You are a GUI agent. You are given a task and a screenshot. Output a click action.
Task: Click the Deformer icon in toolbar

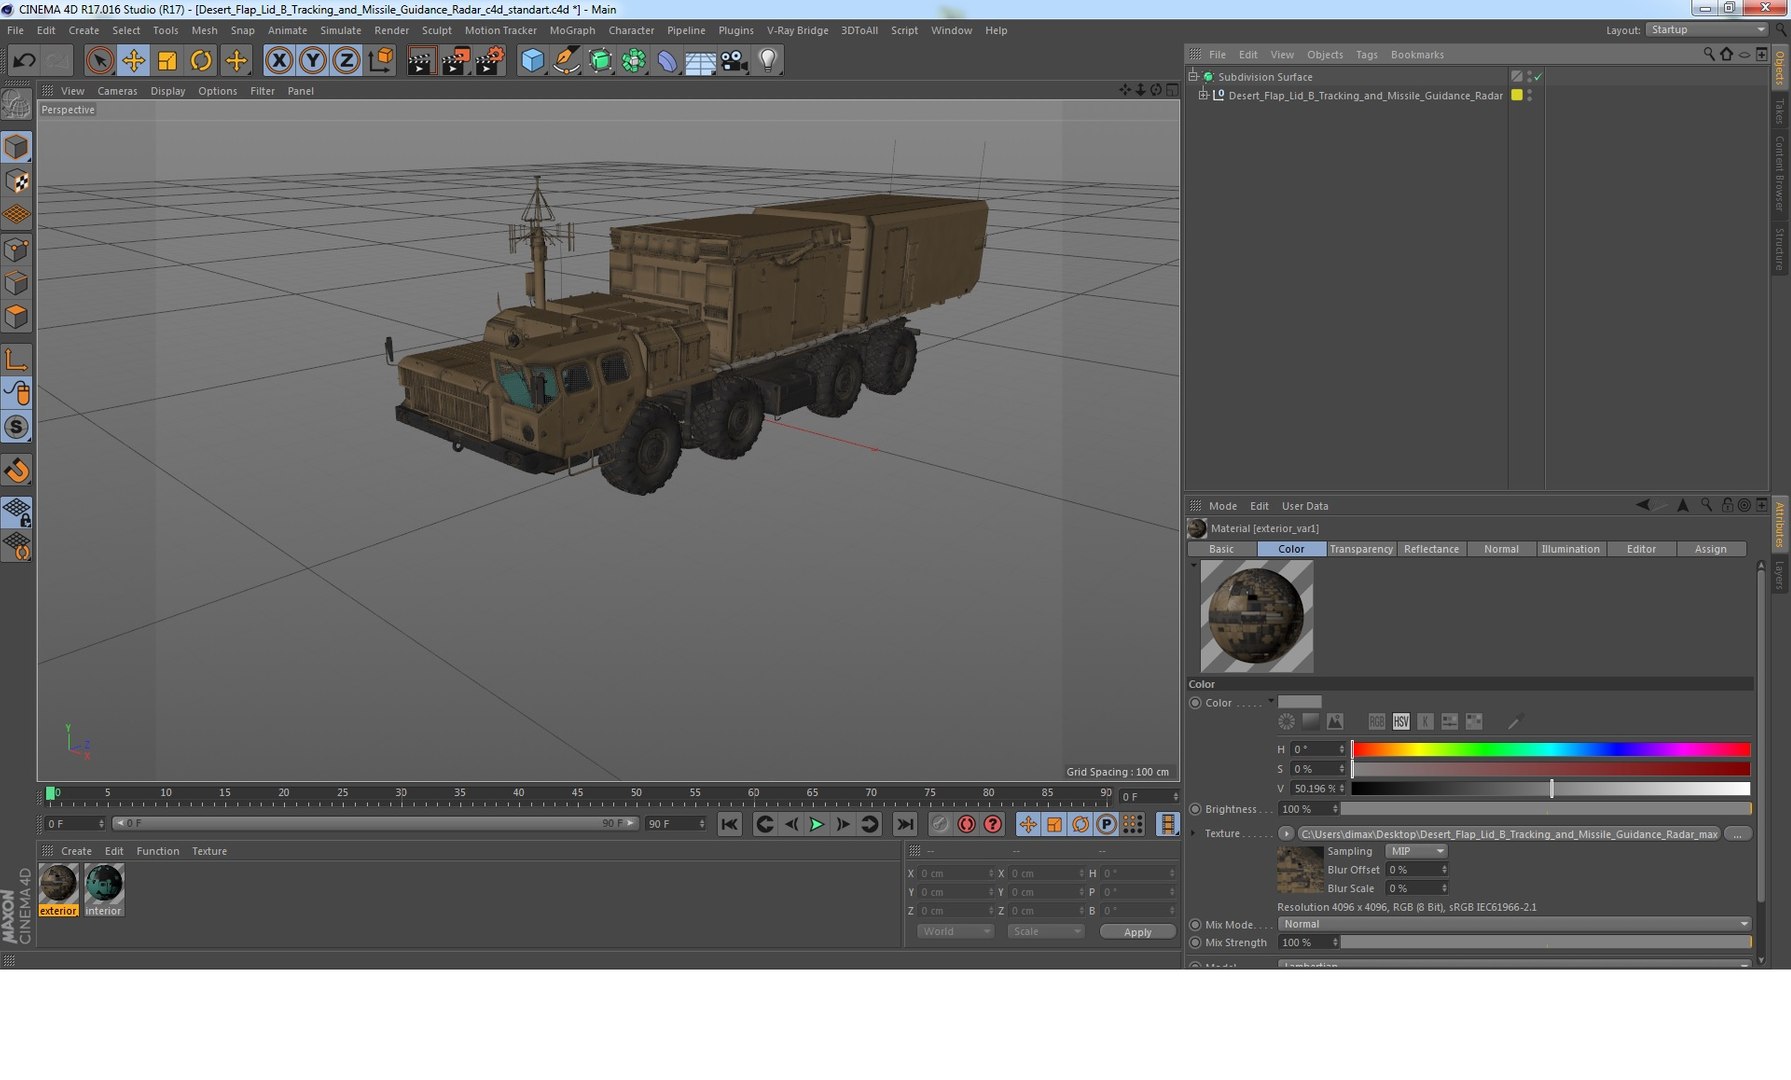[x=667, y=61]
